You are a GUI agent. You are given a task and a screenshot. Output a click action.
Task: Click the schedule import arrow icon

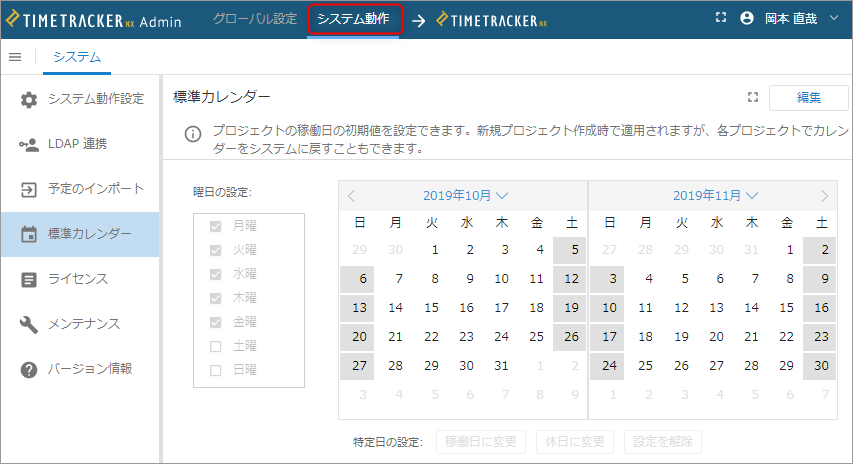coord(28,190)
